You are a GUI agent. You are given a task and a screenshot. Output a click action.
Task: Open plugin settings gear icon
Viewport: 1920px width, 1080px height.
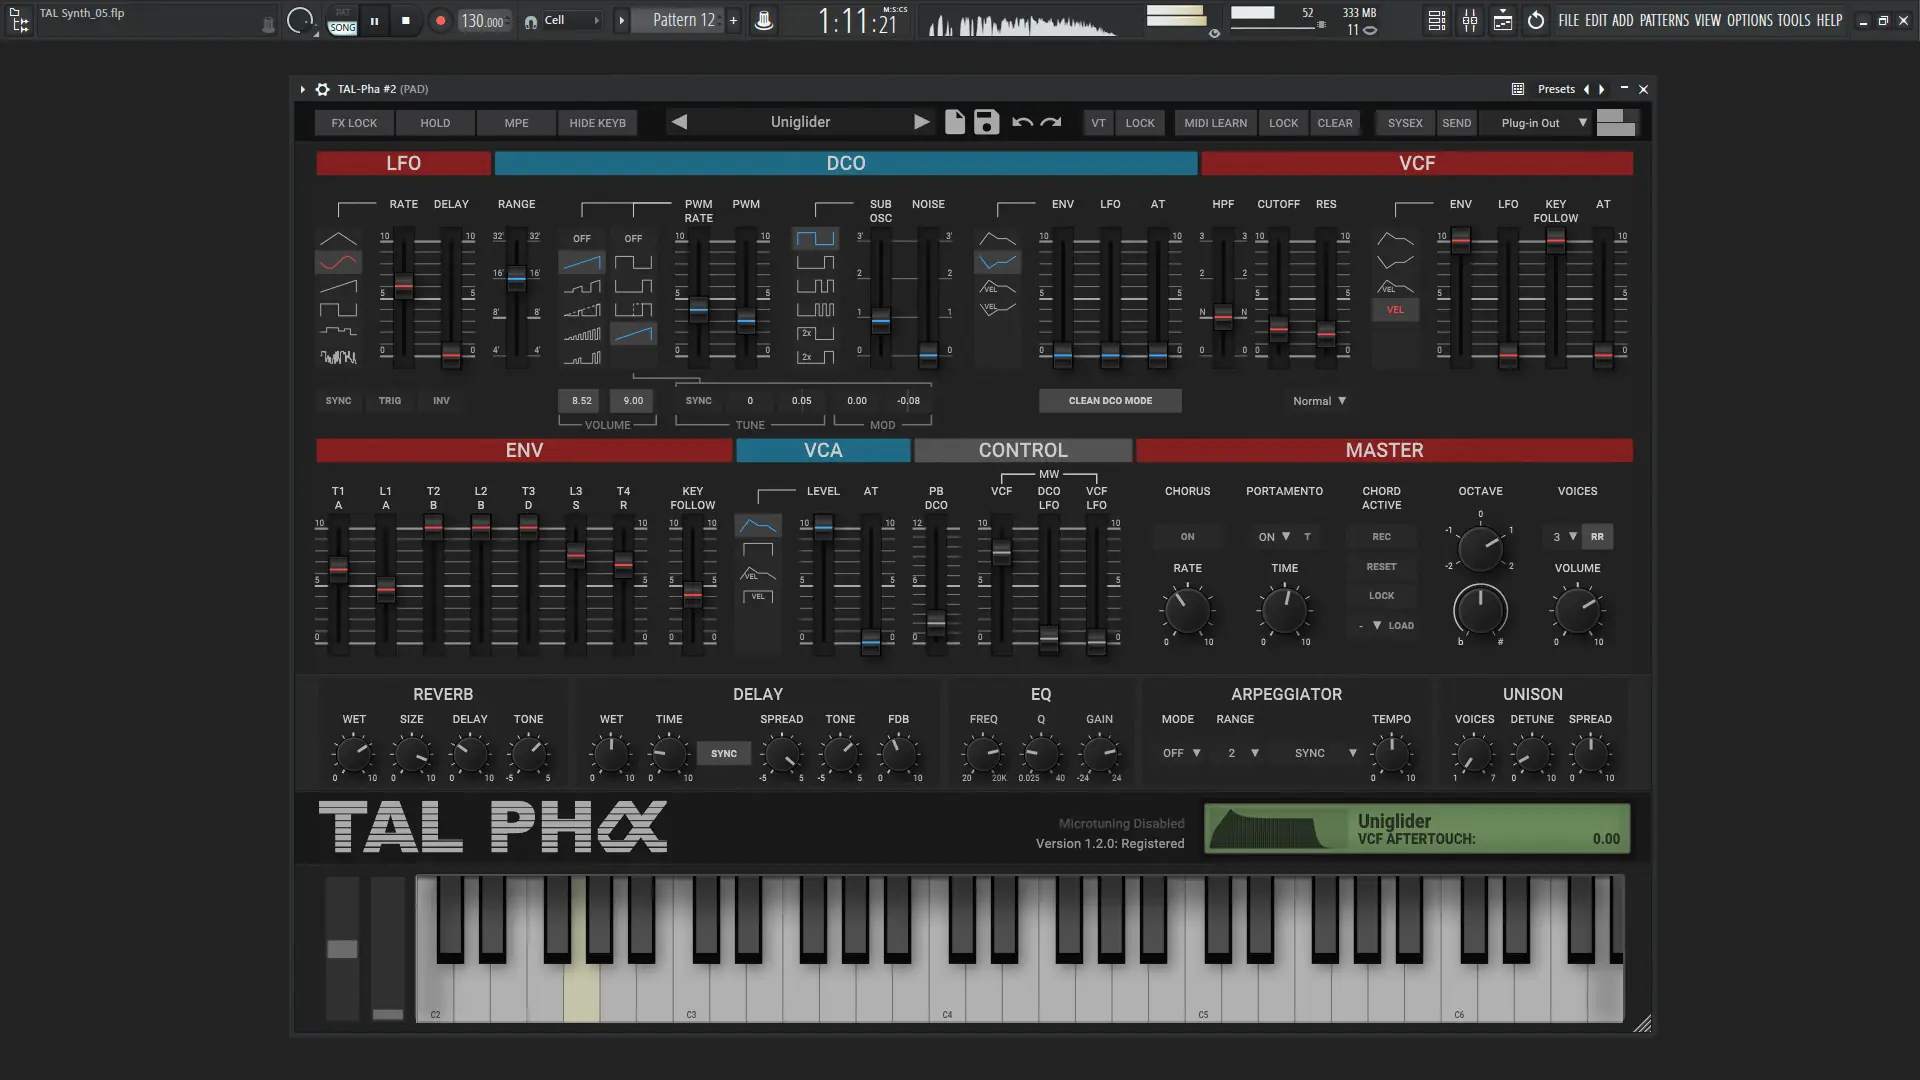(x=322, y=89)
